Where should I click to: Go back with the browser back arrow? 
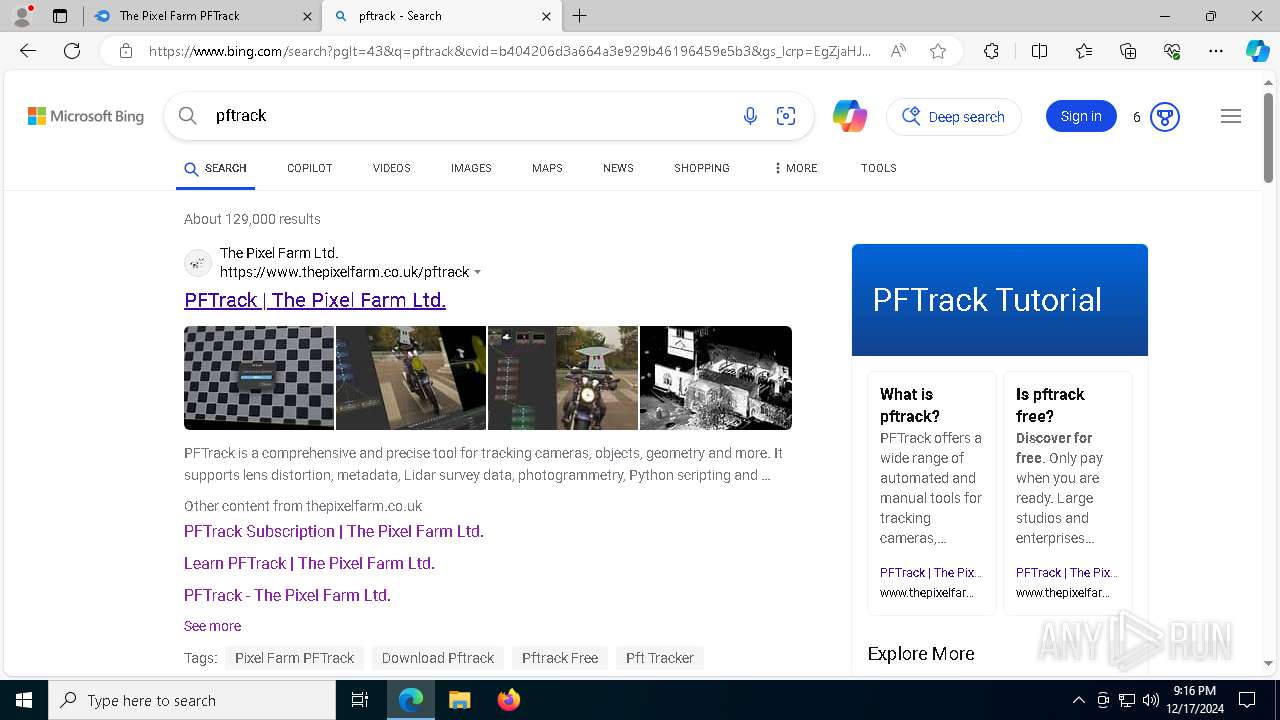[x=28, y=51]
